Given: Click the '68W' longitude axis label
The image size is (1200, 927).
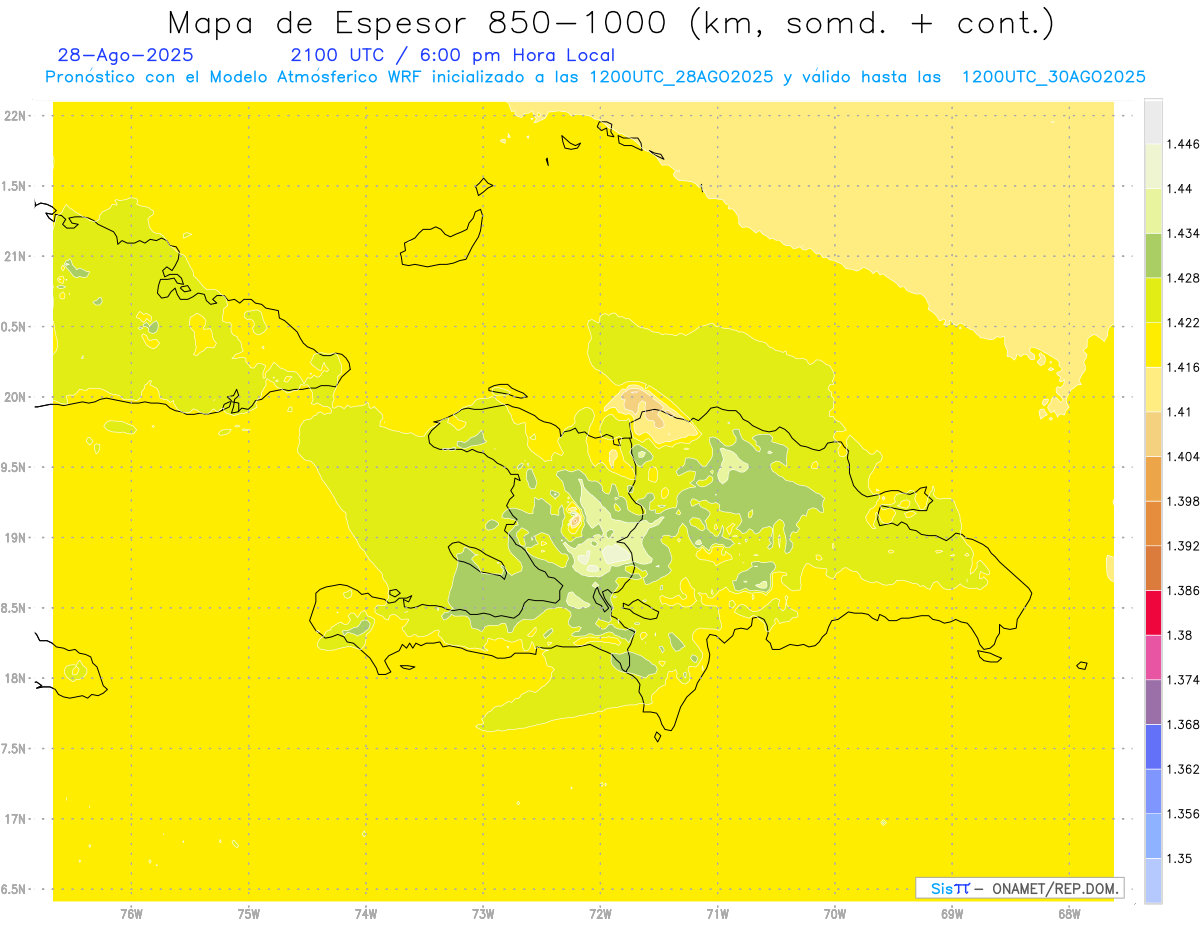Looking at the screenshot, I should pos(1069,913).
